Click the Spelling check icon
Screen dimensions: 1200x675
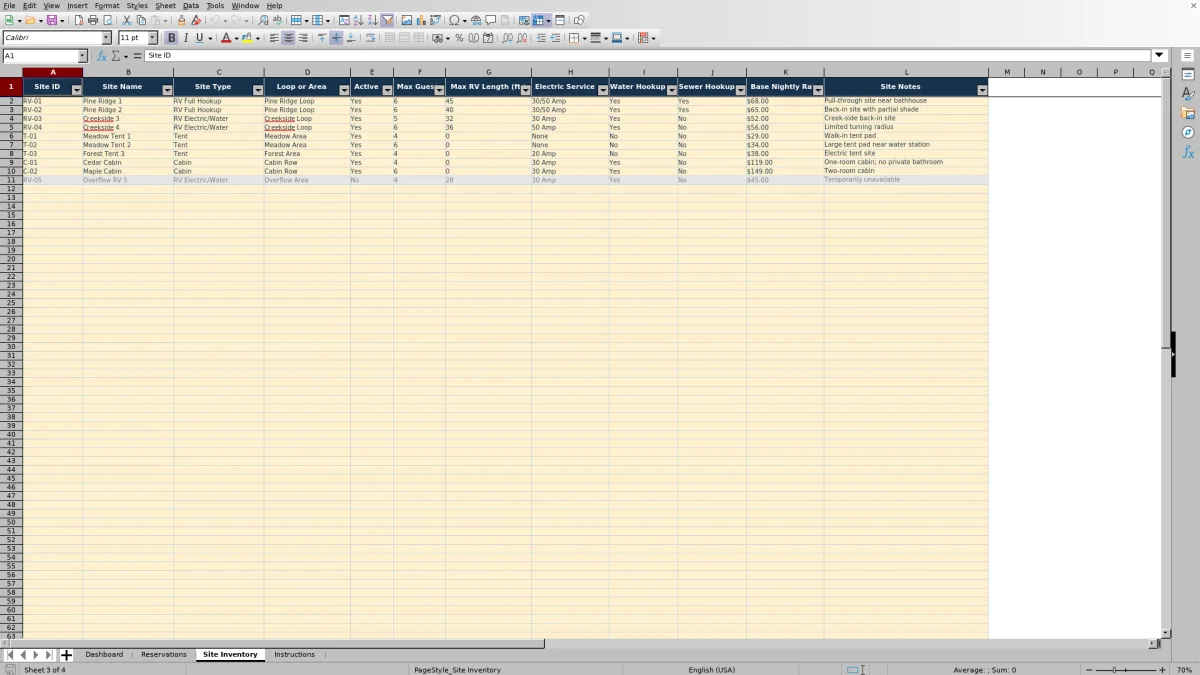pos(277,20)
